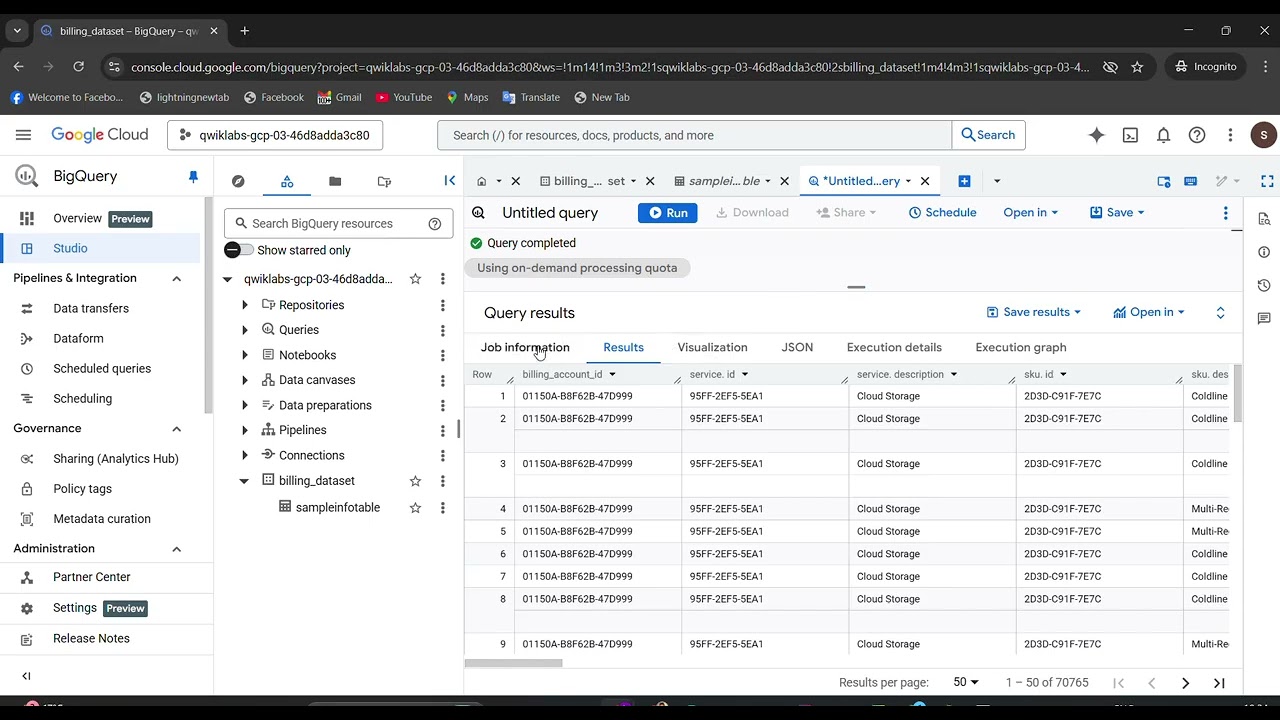Toggle full screen mode icon
Image resolution: width=1280 pixels, height=720 pixels.
[1267, 181]
